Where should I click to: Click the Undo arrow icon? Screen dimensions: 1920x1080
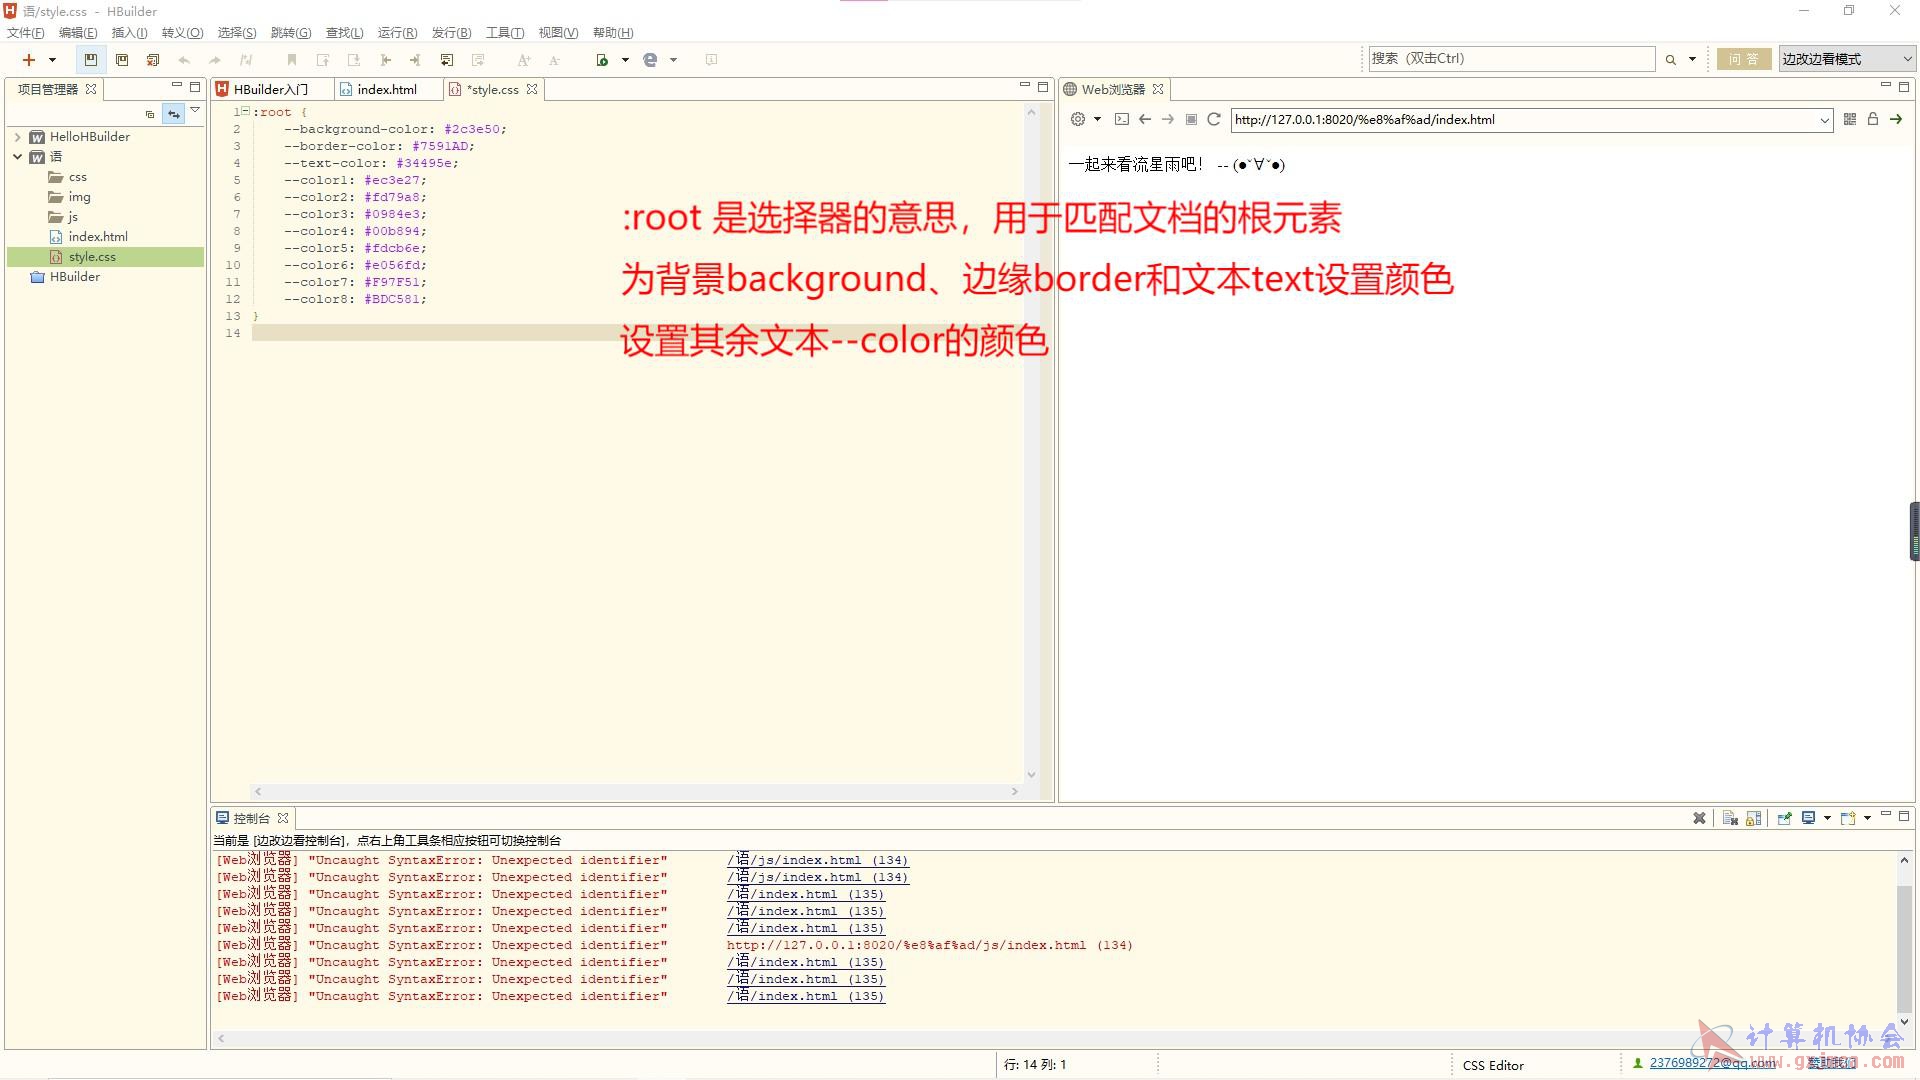click(184, 60)
